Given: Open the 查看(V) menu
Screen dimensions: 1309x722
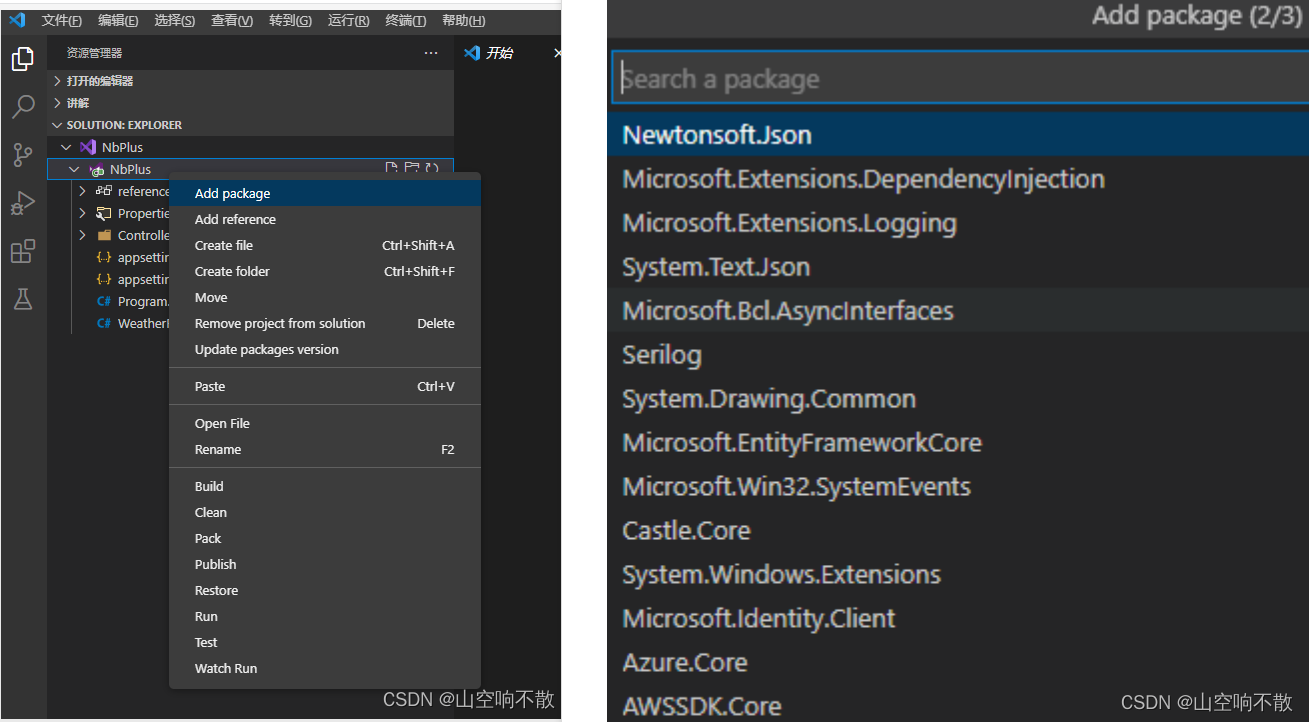Looking at the screenshot, I should click(232, 21).
